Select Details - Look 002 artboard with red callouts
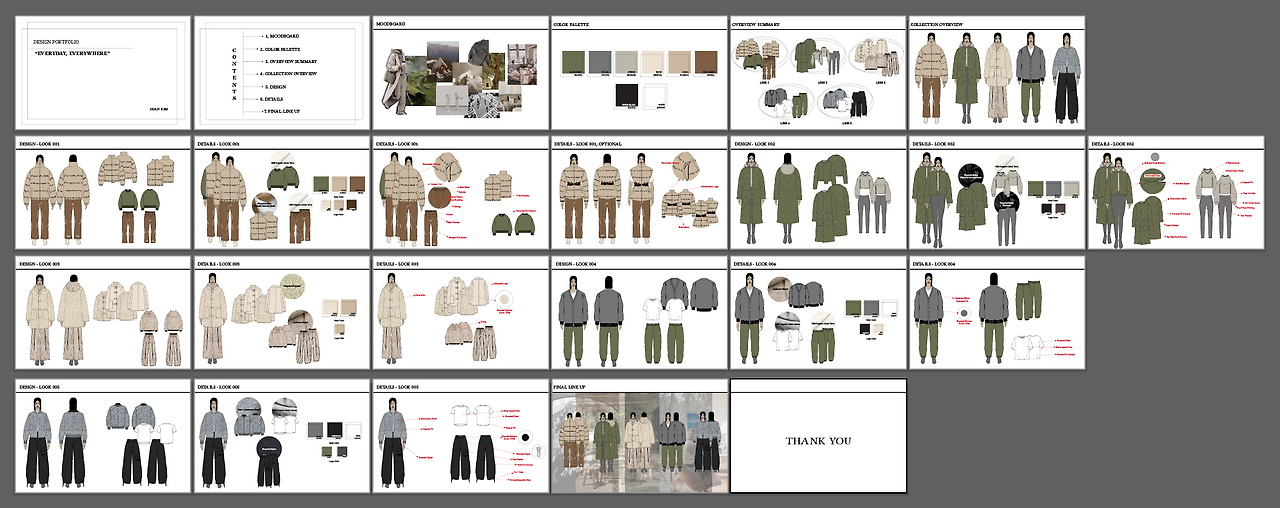The height and width of the screenshot is (508, 1280). coord(1175,192)
